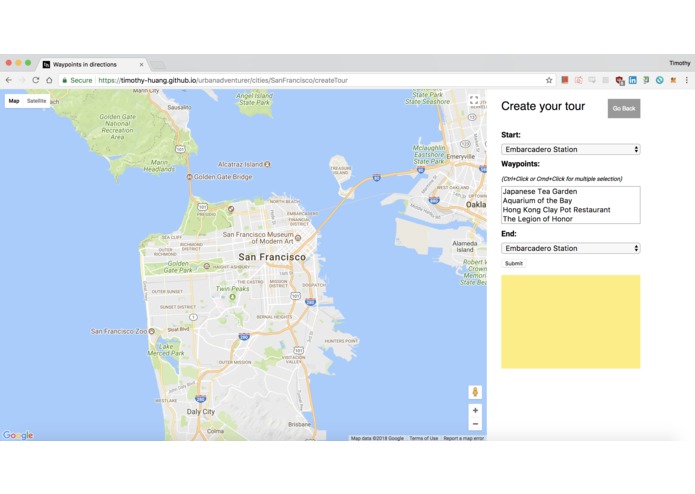Image resolution: width=695 pixels, height=494 pixels.
Task: Click the red square extension icon
Action: pos(565,80)
